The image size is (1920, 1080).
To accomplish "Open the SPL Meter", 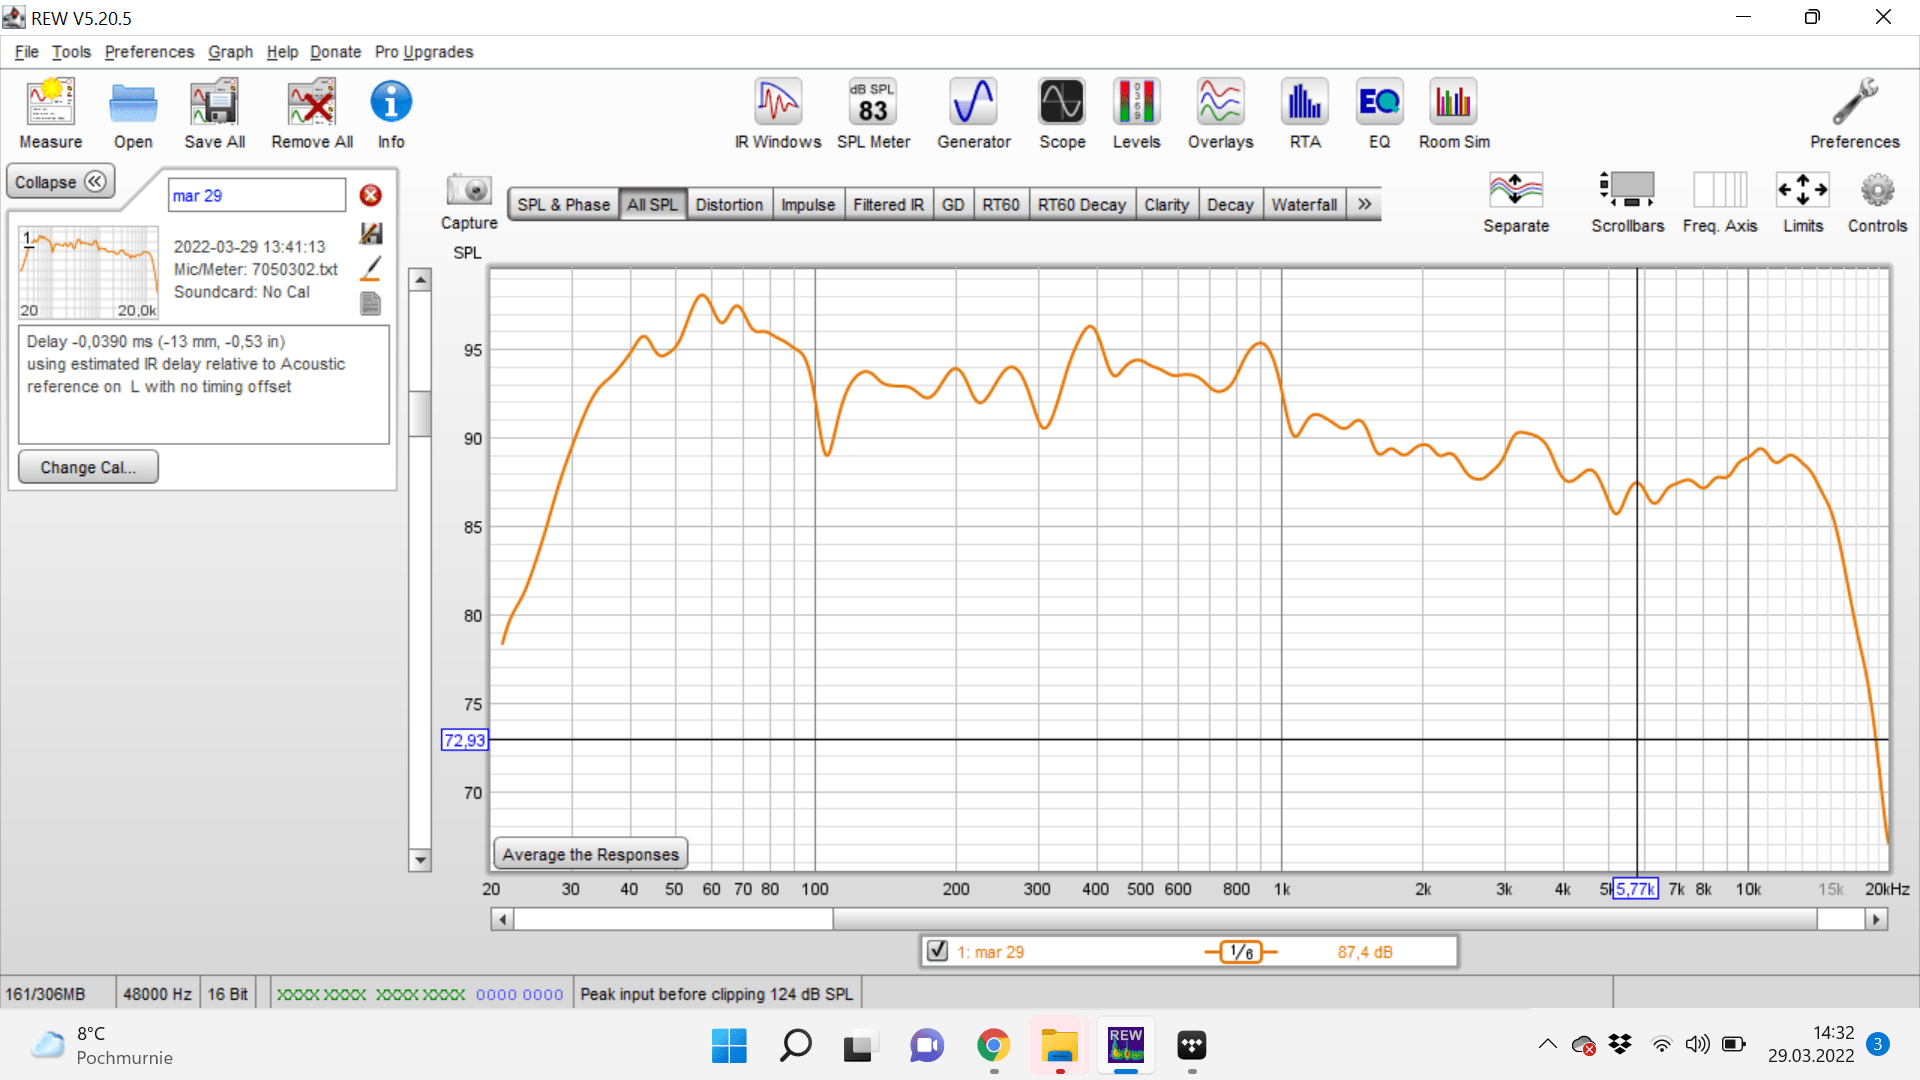I will [873, 102].
